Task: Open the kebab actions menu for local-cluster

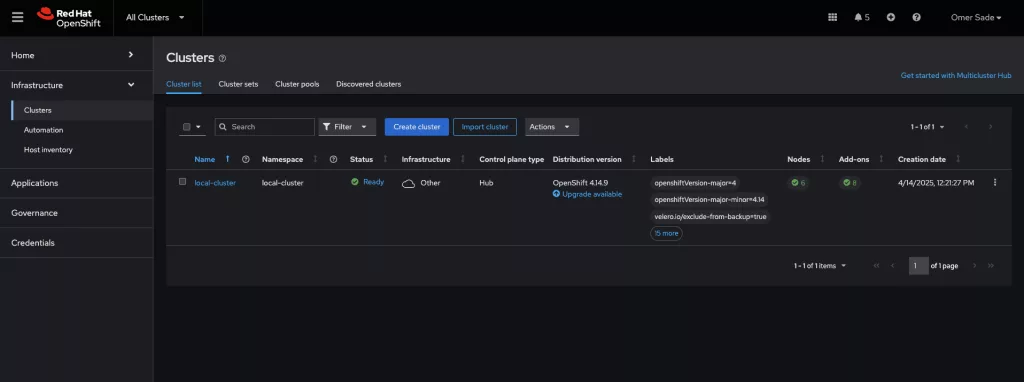Action: pos(995,183)
